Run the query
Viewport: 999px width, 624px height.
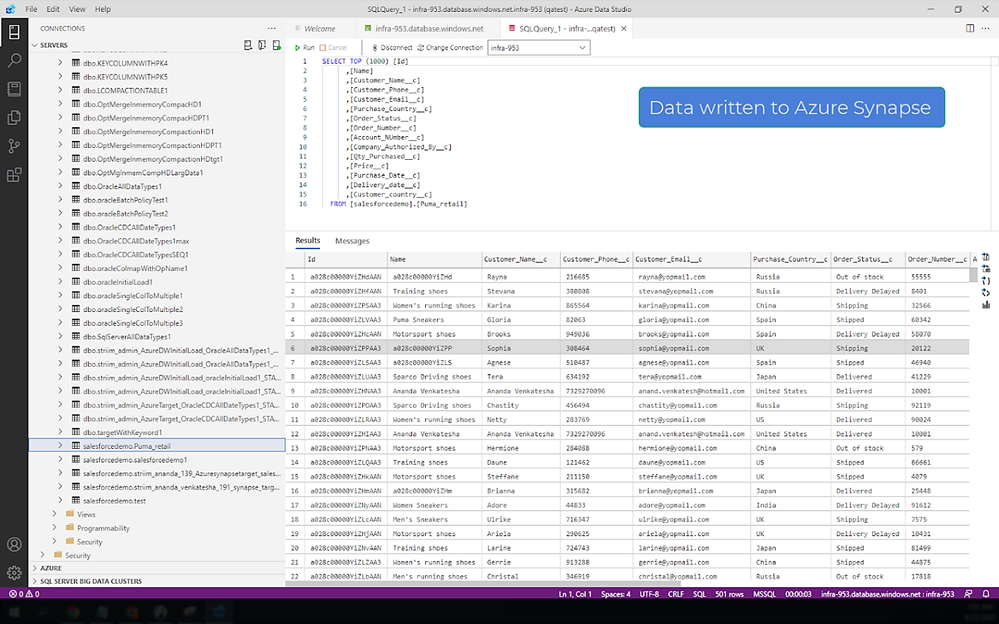tap(305, 48)
